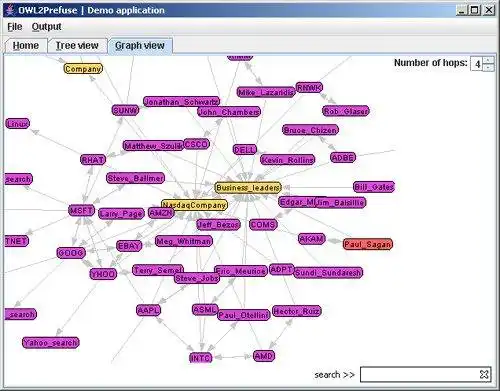
Task: Click the RNWK node
Action: click(309, 88)
